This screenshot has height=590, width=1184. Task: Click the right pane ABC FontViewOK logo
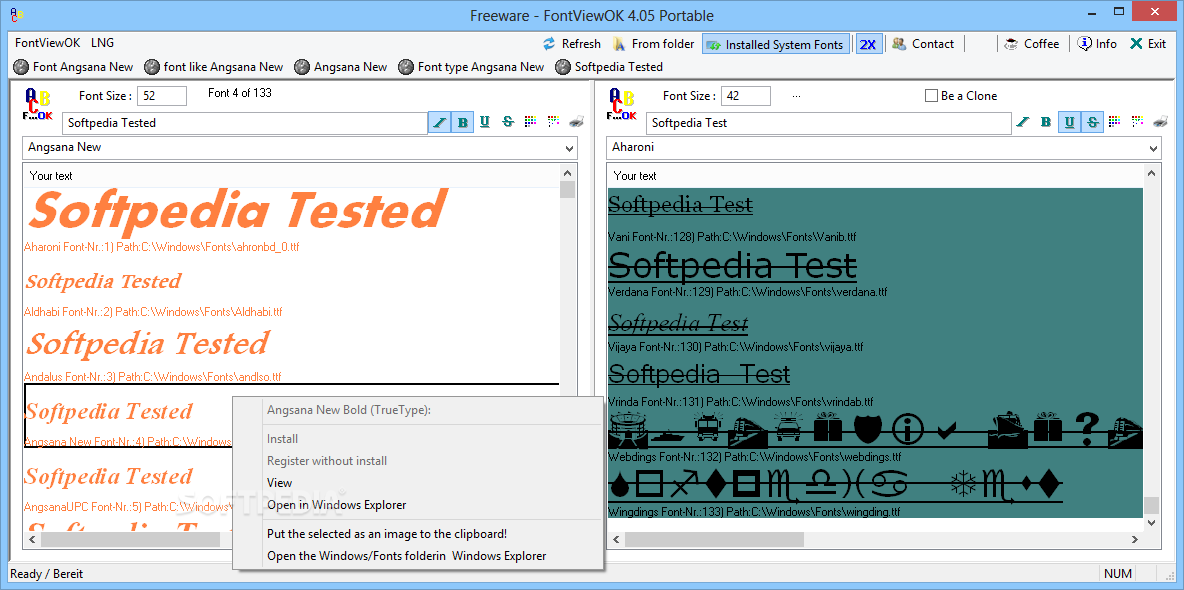pyautogui.click(x=622, y=104)
